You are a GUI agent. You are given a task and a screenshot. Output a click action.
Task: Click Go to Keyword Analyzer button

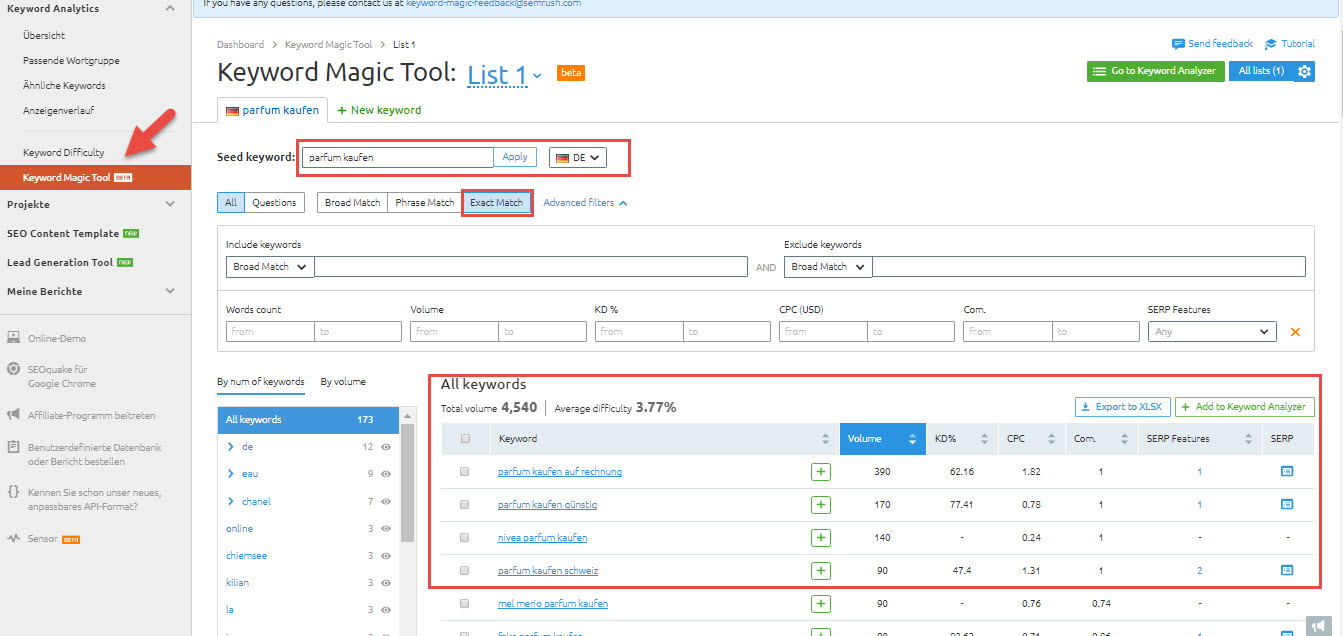(1155, 71)
